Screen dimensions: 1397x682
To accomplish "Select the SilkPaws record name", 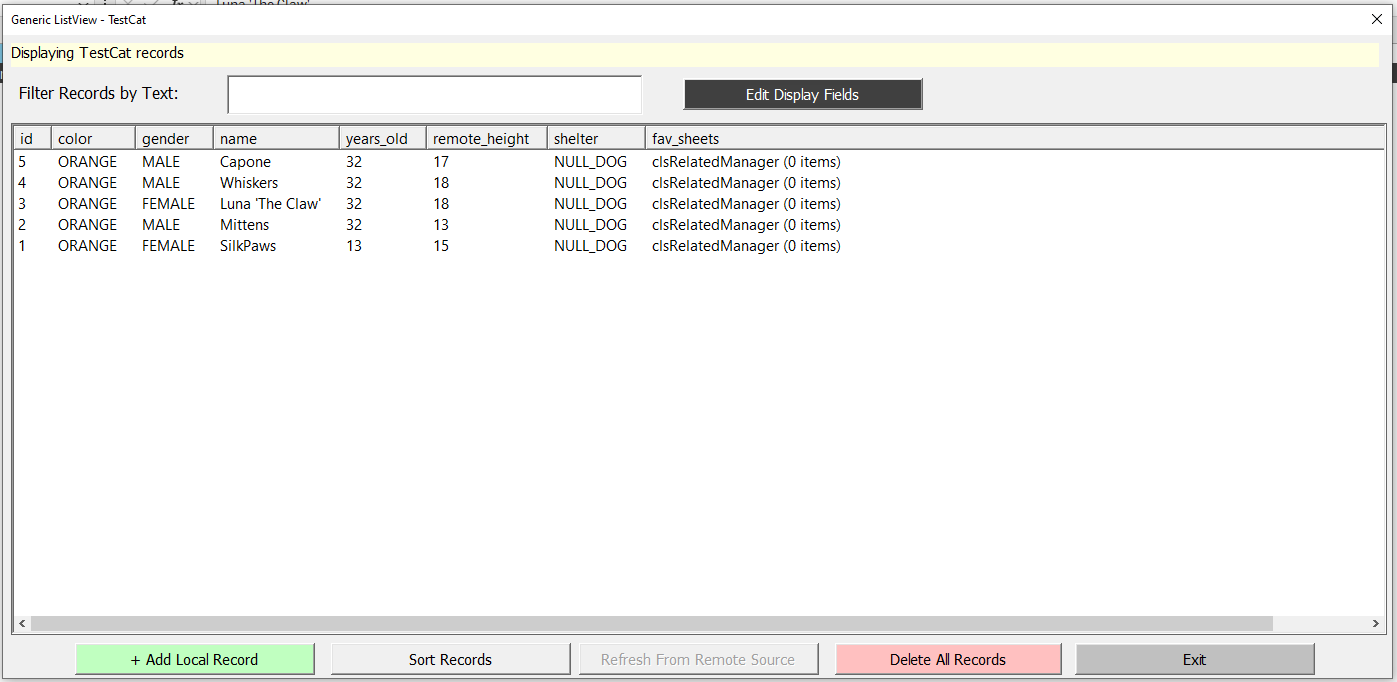I will (248, 246).
